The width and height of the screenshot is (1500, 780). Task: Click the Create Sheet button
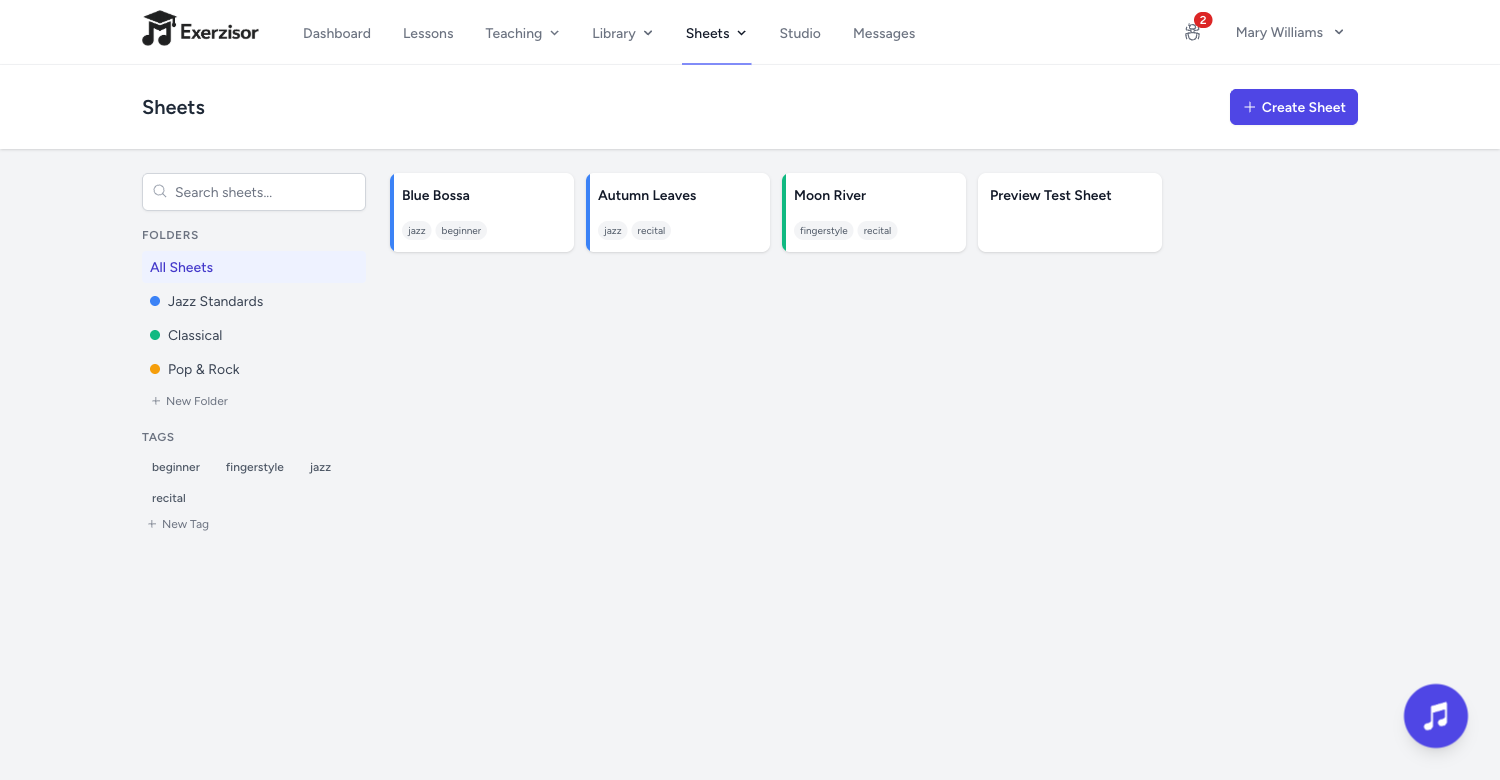coord(1294,107)
